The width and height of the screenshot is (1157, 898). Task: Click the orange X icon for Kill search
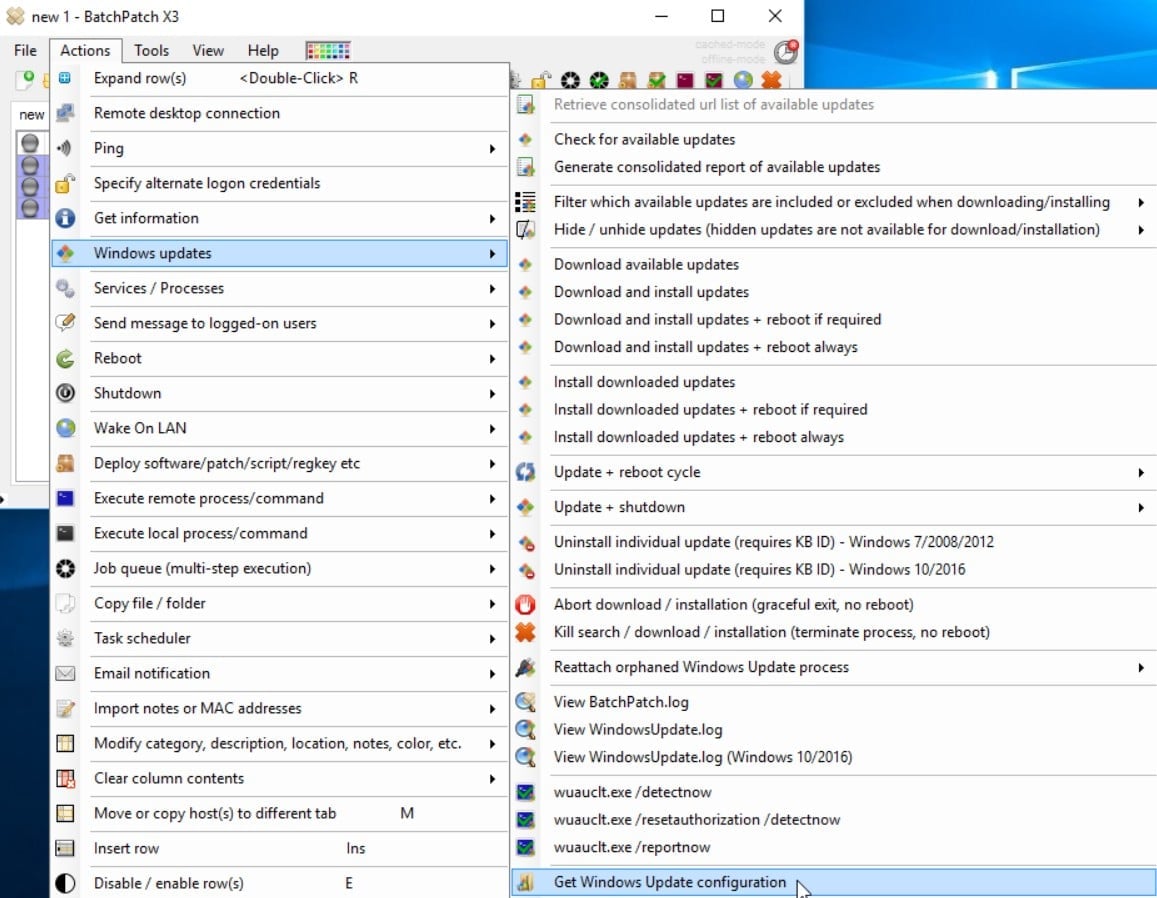[x=525, y=632]
